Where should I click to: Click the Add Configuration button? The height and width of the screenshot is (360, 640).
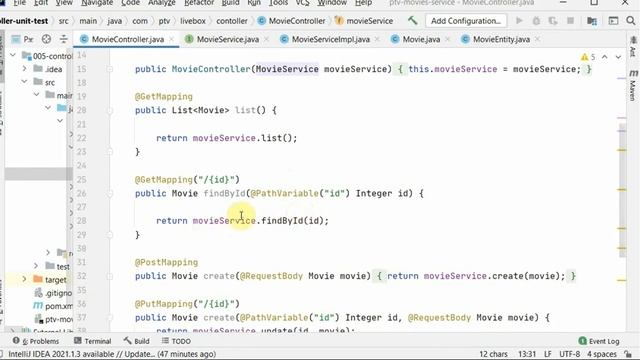(x=466, y=20)
